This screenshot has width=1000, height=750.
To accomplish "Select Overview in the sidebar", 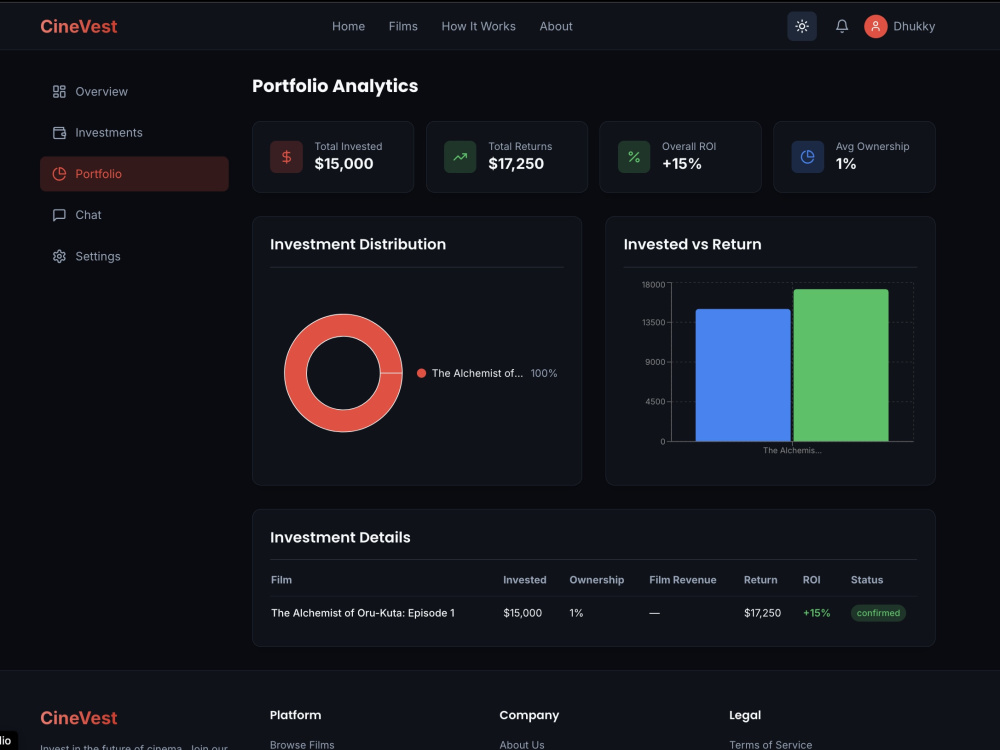I will pos(134,92).
